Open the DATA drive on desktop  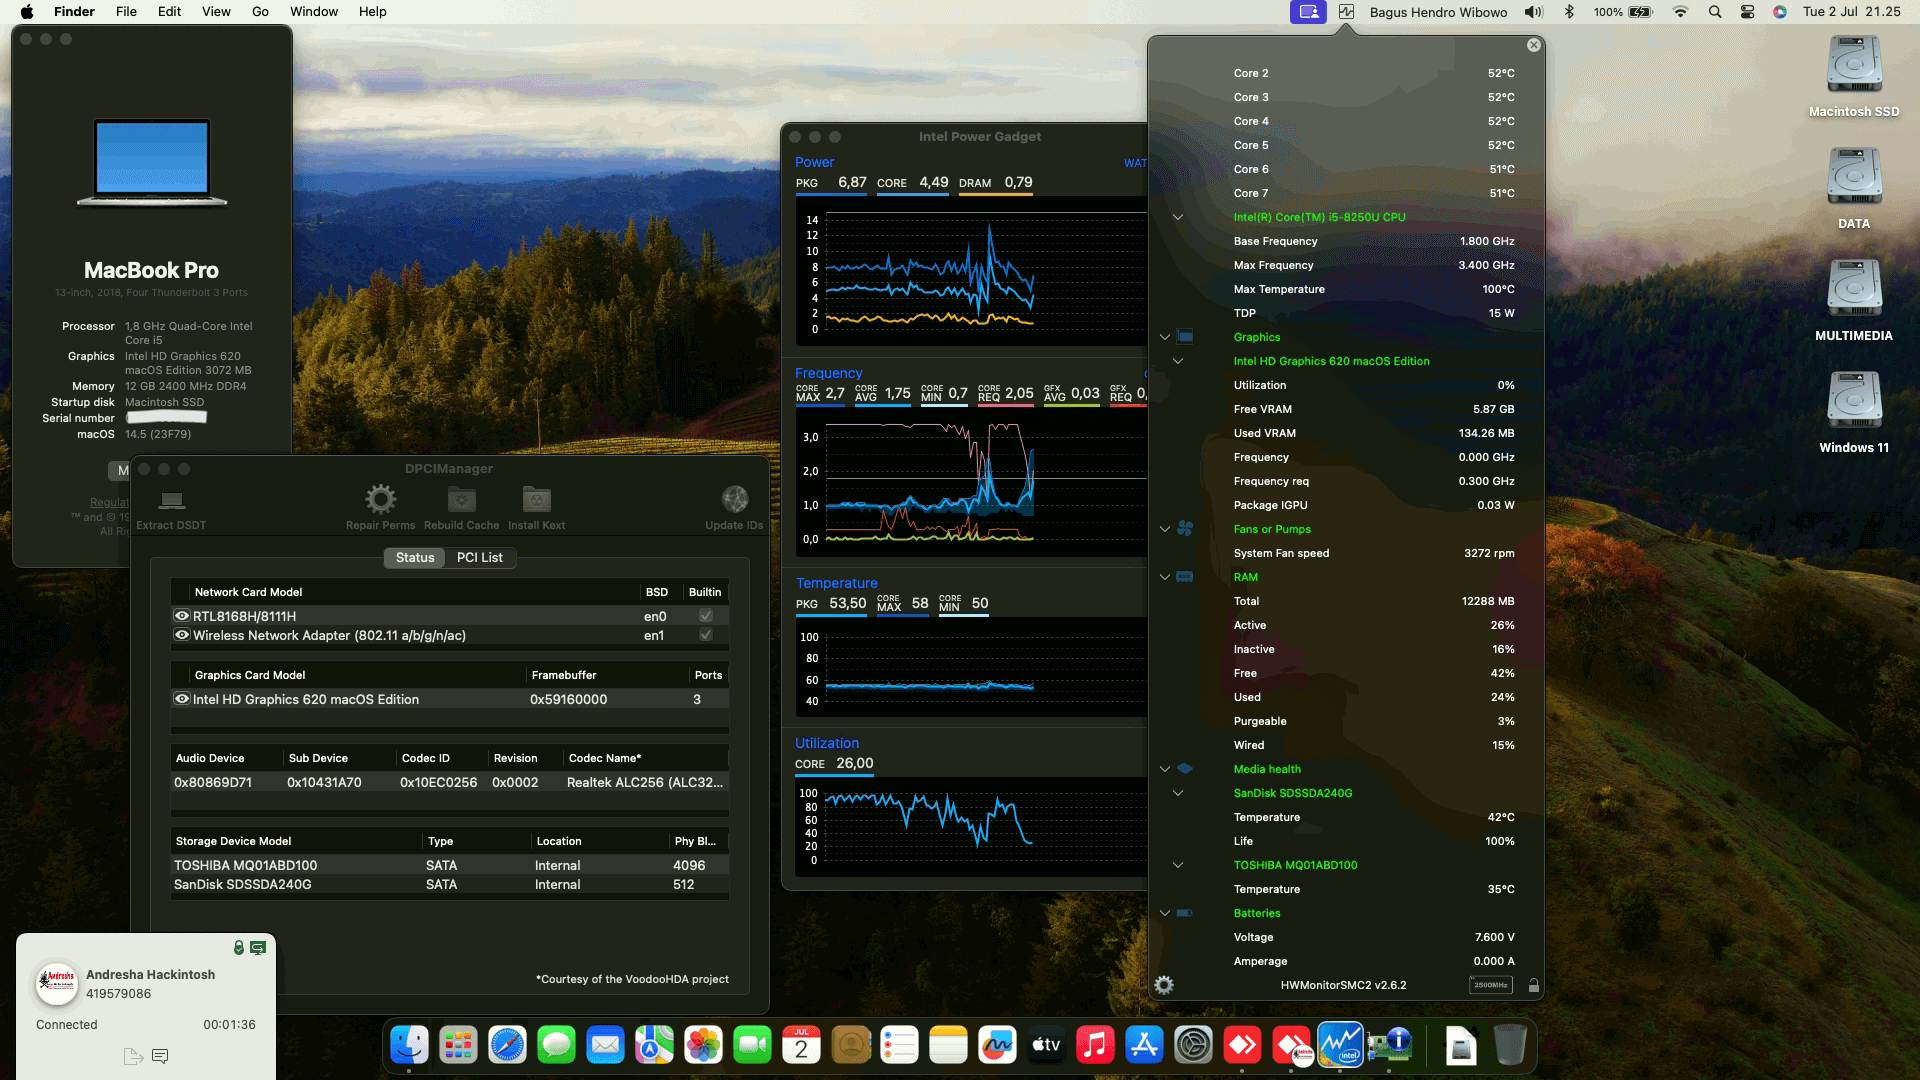pyautogui.click(x=1854, y=188)
